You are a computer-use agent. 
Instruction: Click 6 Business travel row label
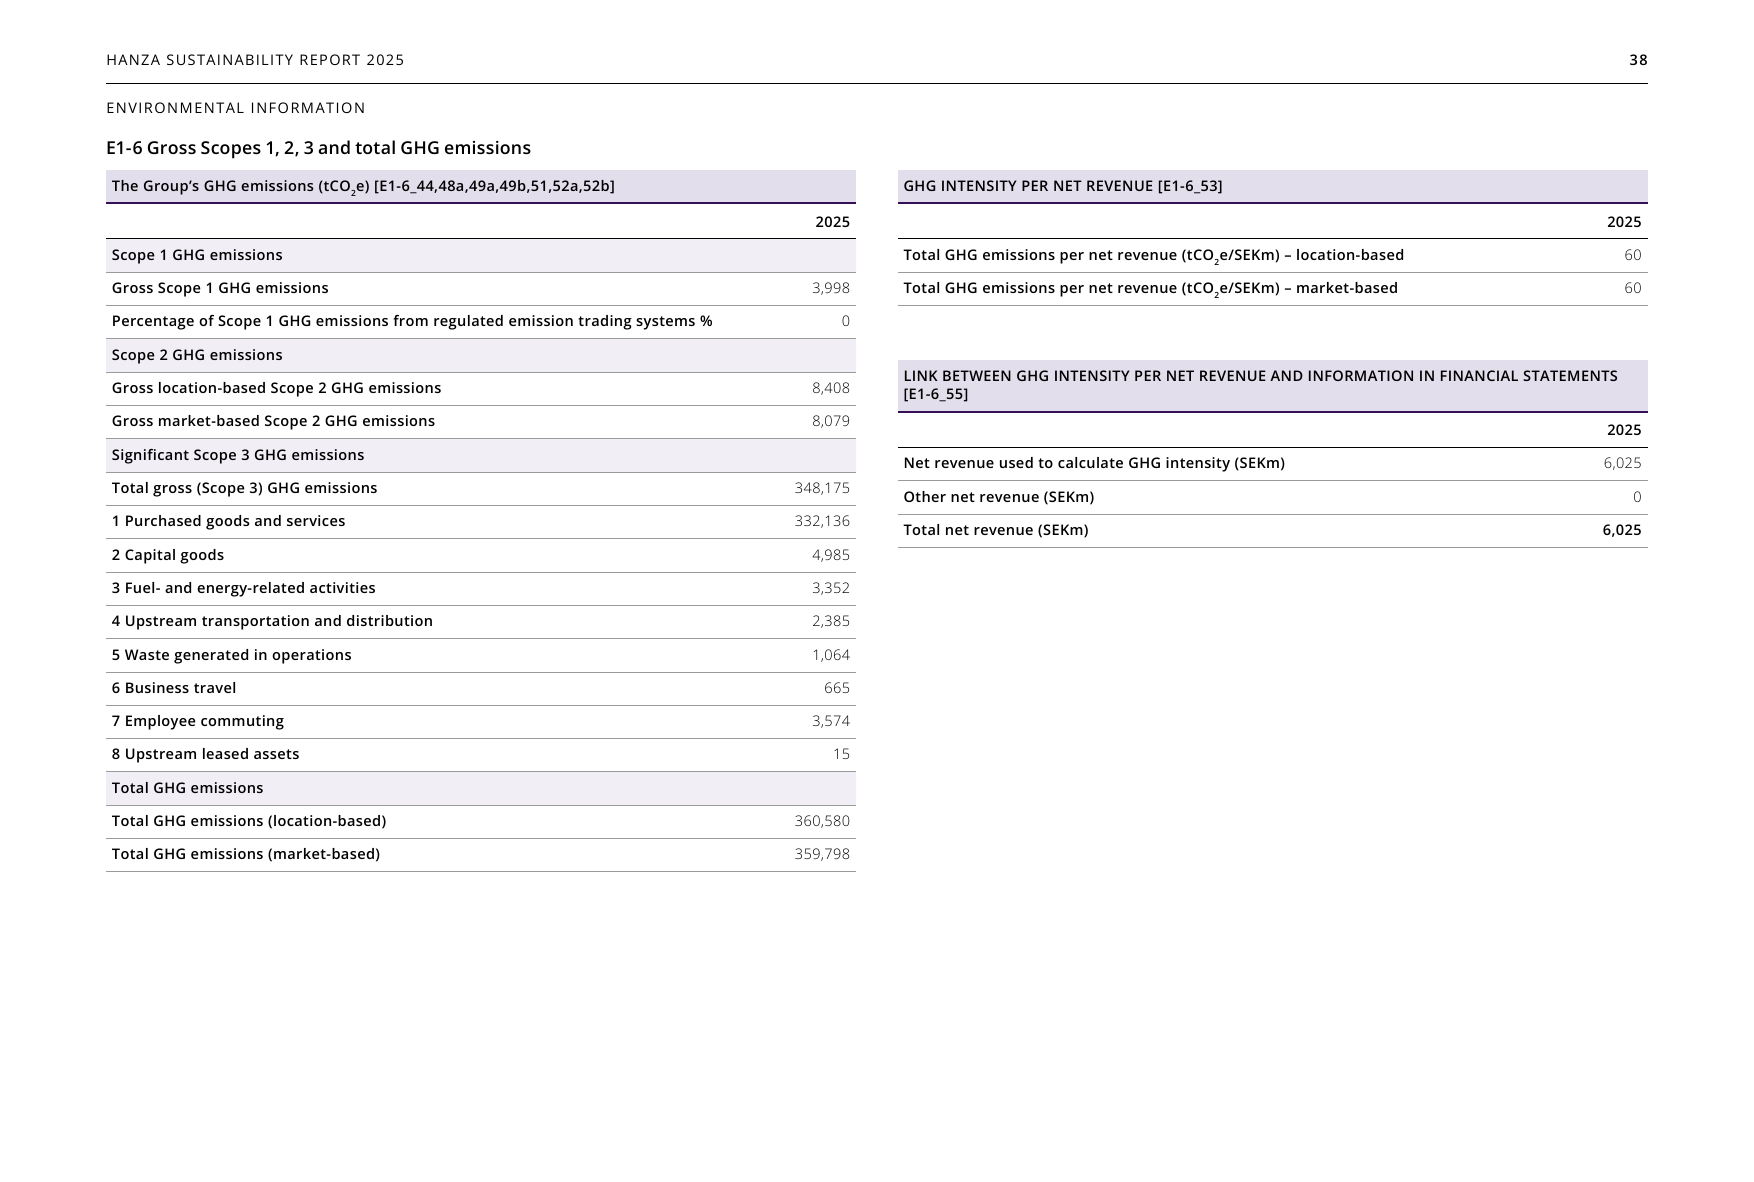pos(174,688)
